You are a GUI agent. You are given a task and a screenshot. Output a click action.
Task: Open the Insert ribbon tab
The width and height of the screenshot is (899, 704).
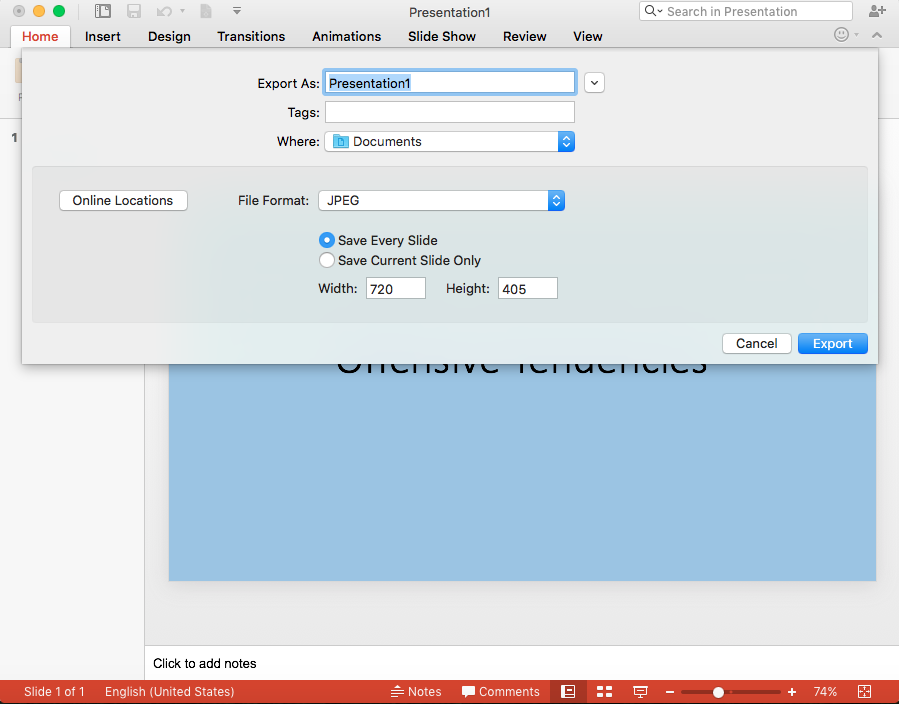[x=103, y=36]
